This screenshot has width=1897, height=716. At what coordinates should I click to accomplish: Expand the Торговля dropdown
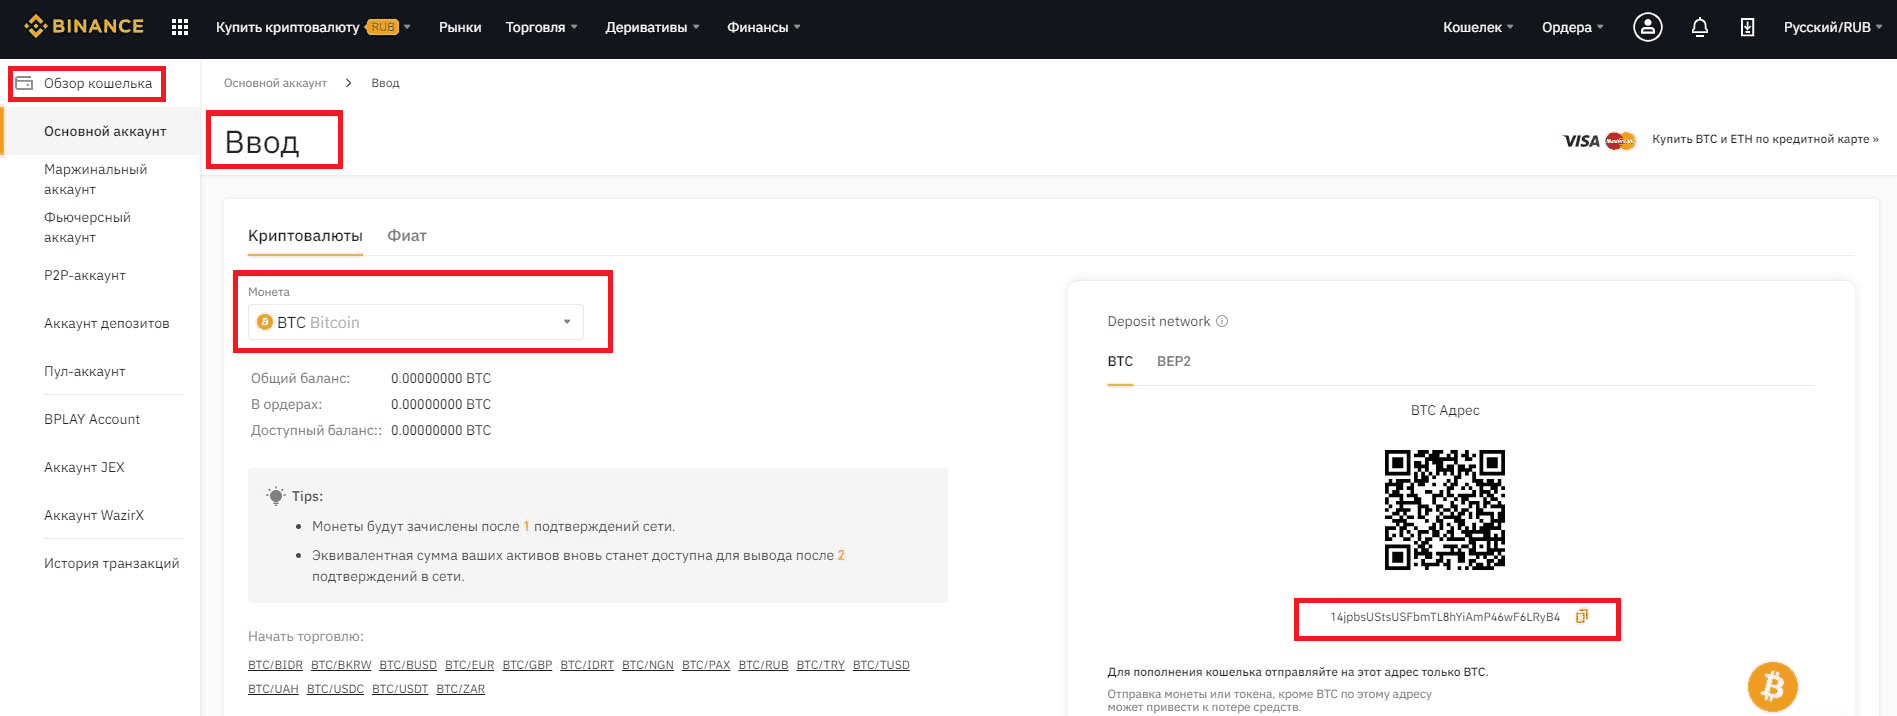541,27
